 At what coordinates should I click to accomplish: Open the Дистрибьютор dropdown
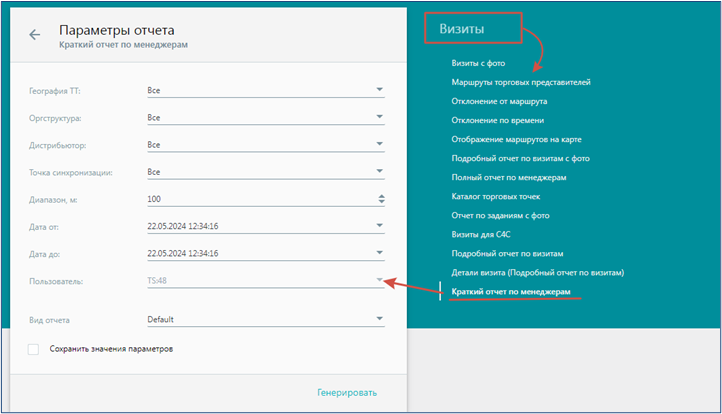[266, 145]
